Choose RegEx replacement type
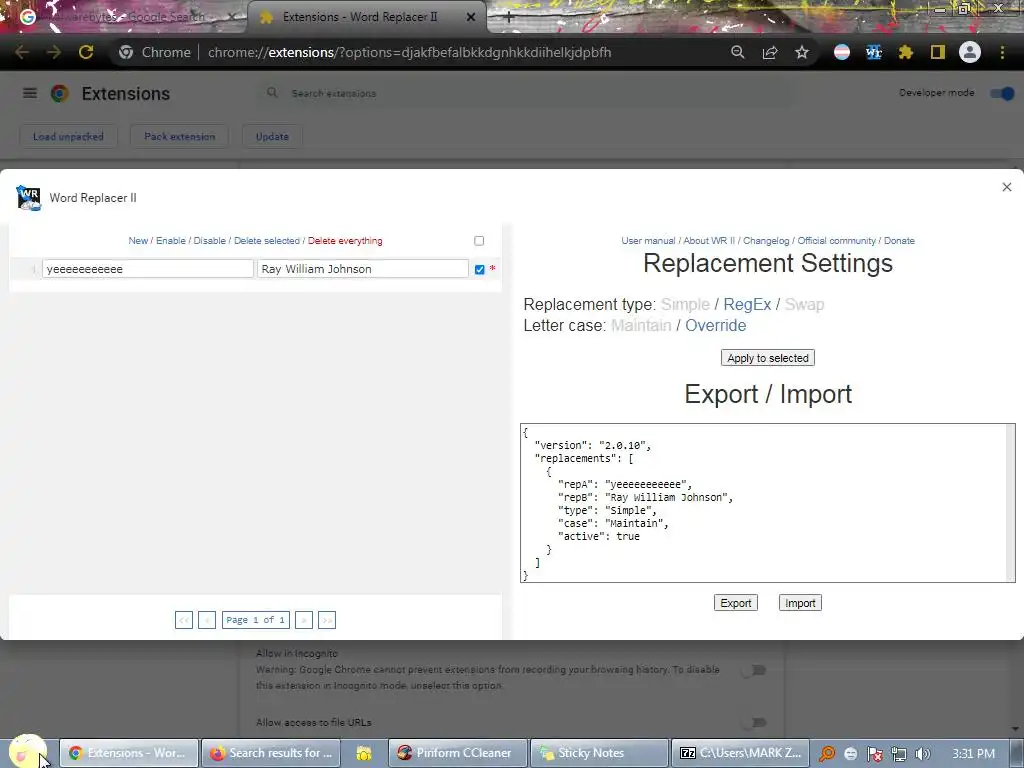Viewport: 1024px width, 768px height. tap(747, 304)
